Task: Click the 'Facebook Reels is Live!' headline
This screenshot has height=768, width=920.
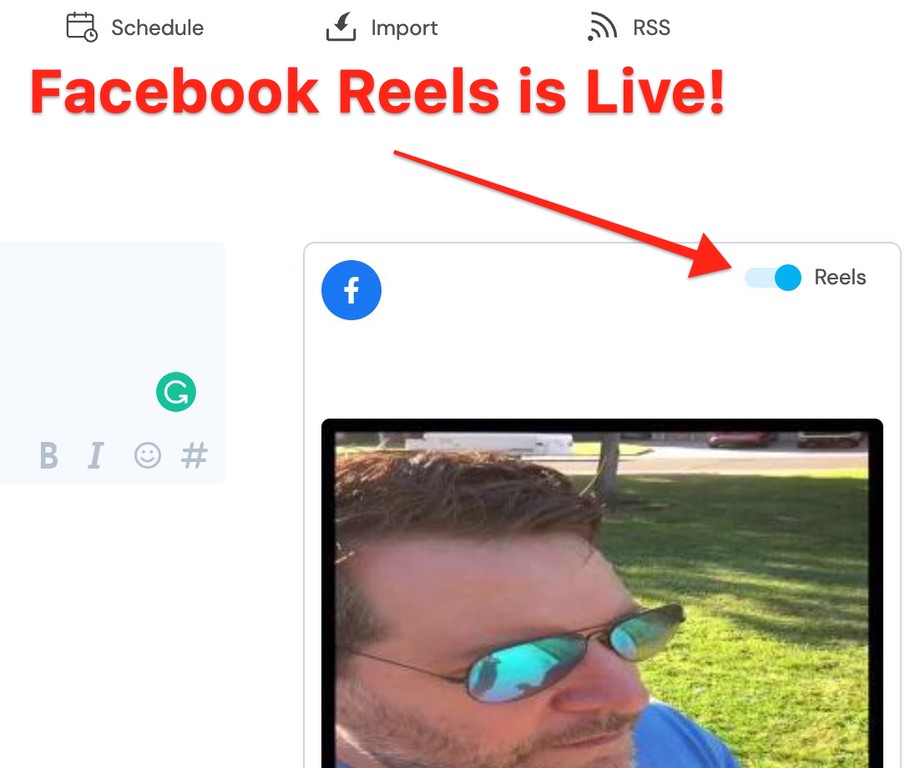Action: tap(377, 92)
